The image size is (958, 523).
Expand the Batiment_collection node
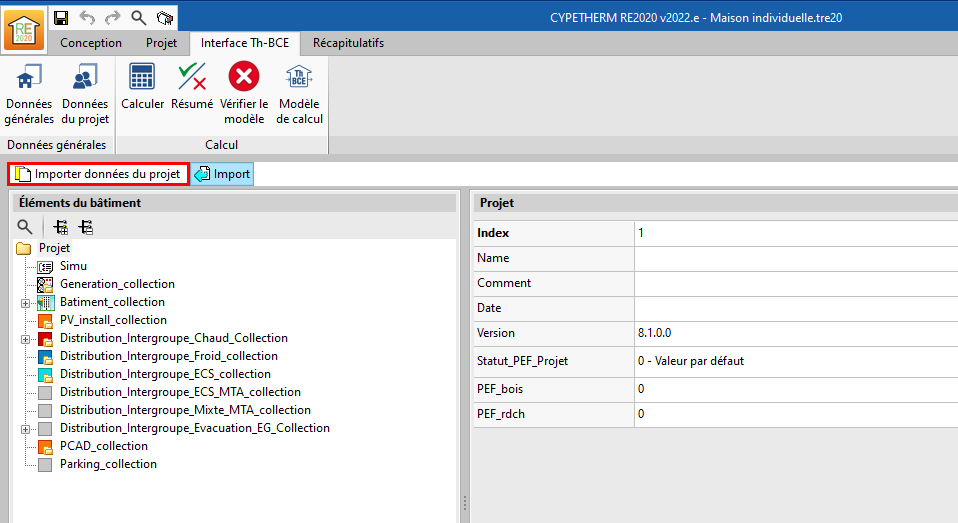point(25,302)
